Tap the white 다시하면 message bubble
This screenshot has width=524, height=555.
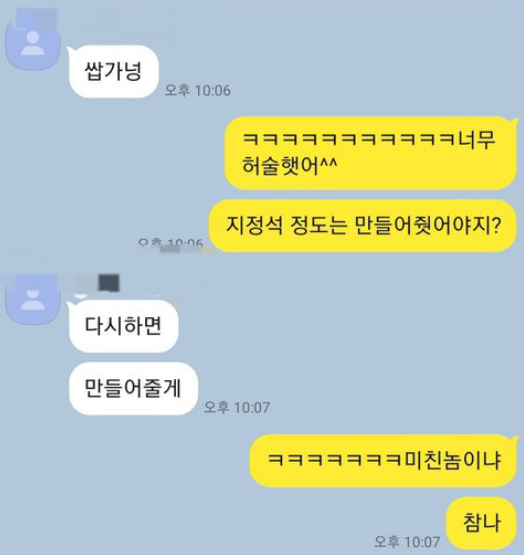tap(123, 326)
